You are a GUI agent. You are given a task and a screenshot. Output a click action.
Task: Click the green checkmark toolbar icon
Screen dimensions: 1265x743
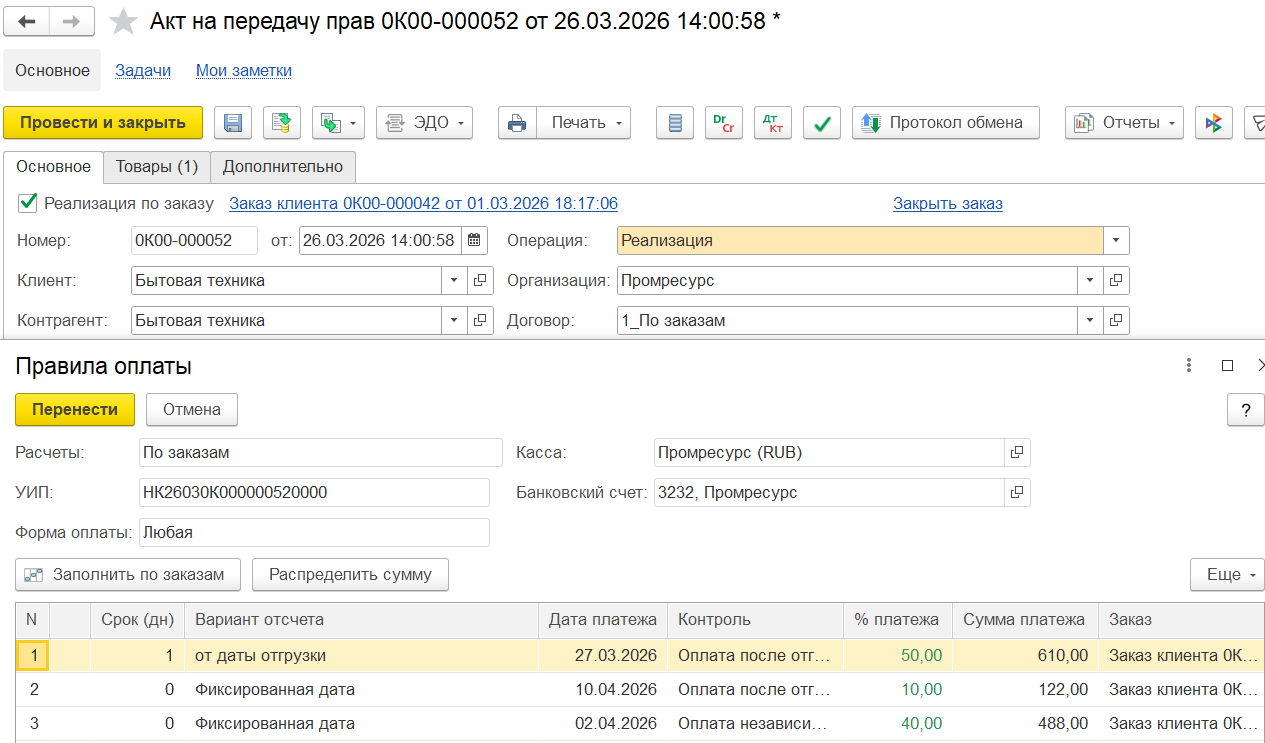(x=822, y=123)
